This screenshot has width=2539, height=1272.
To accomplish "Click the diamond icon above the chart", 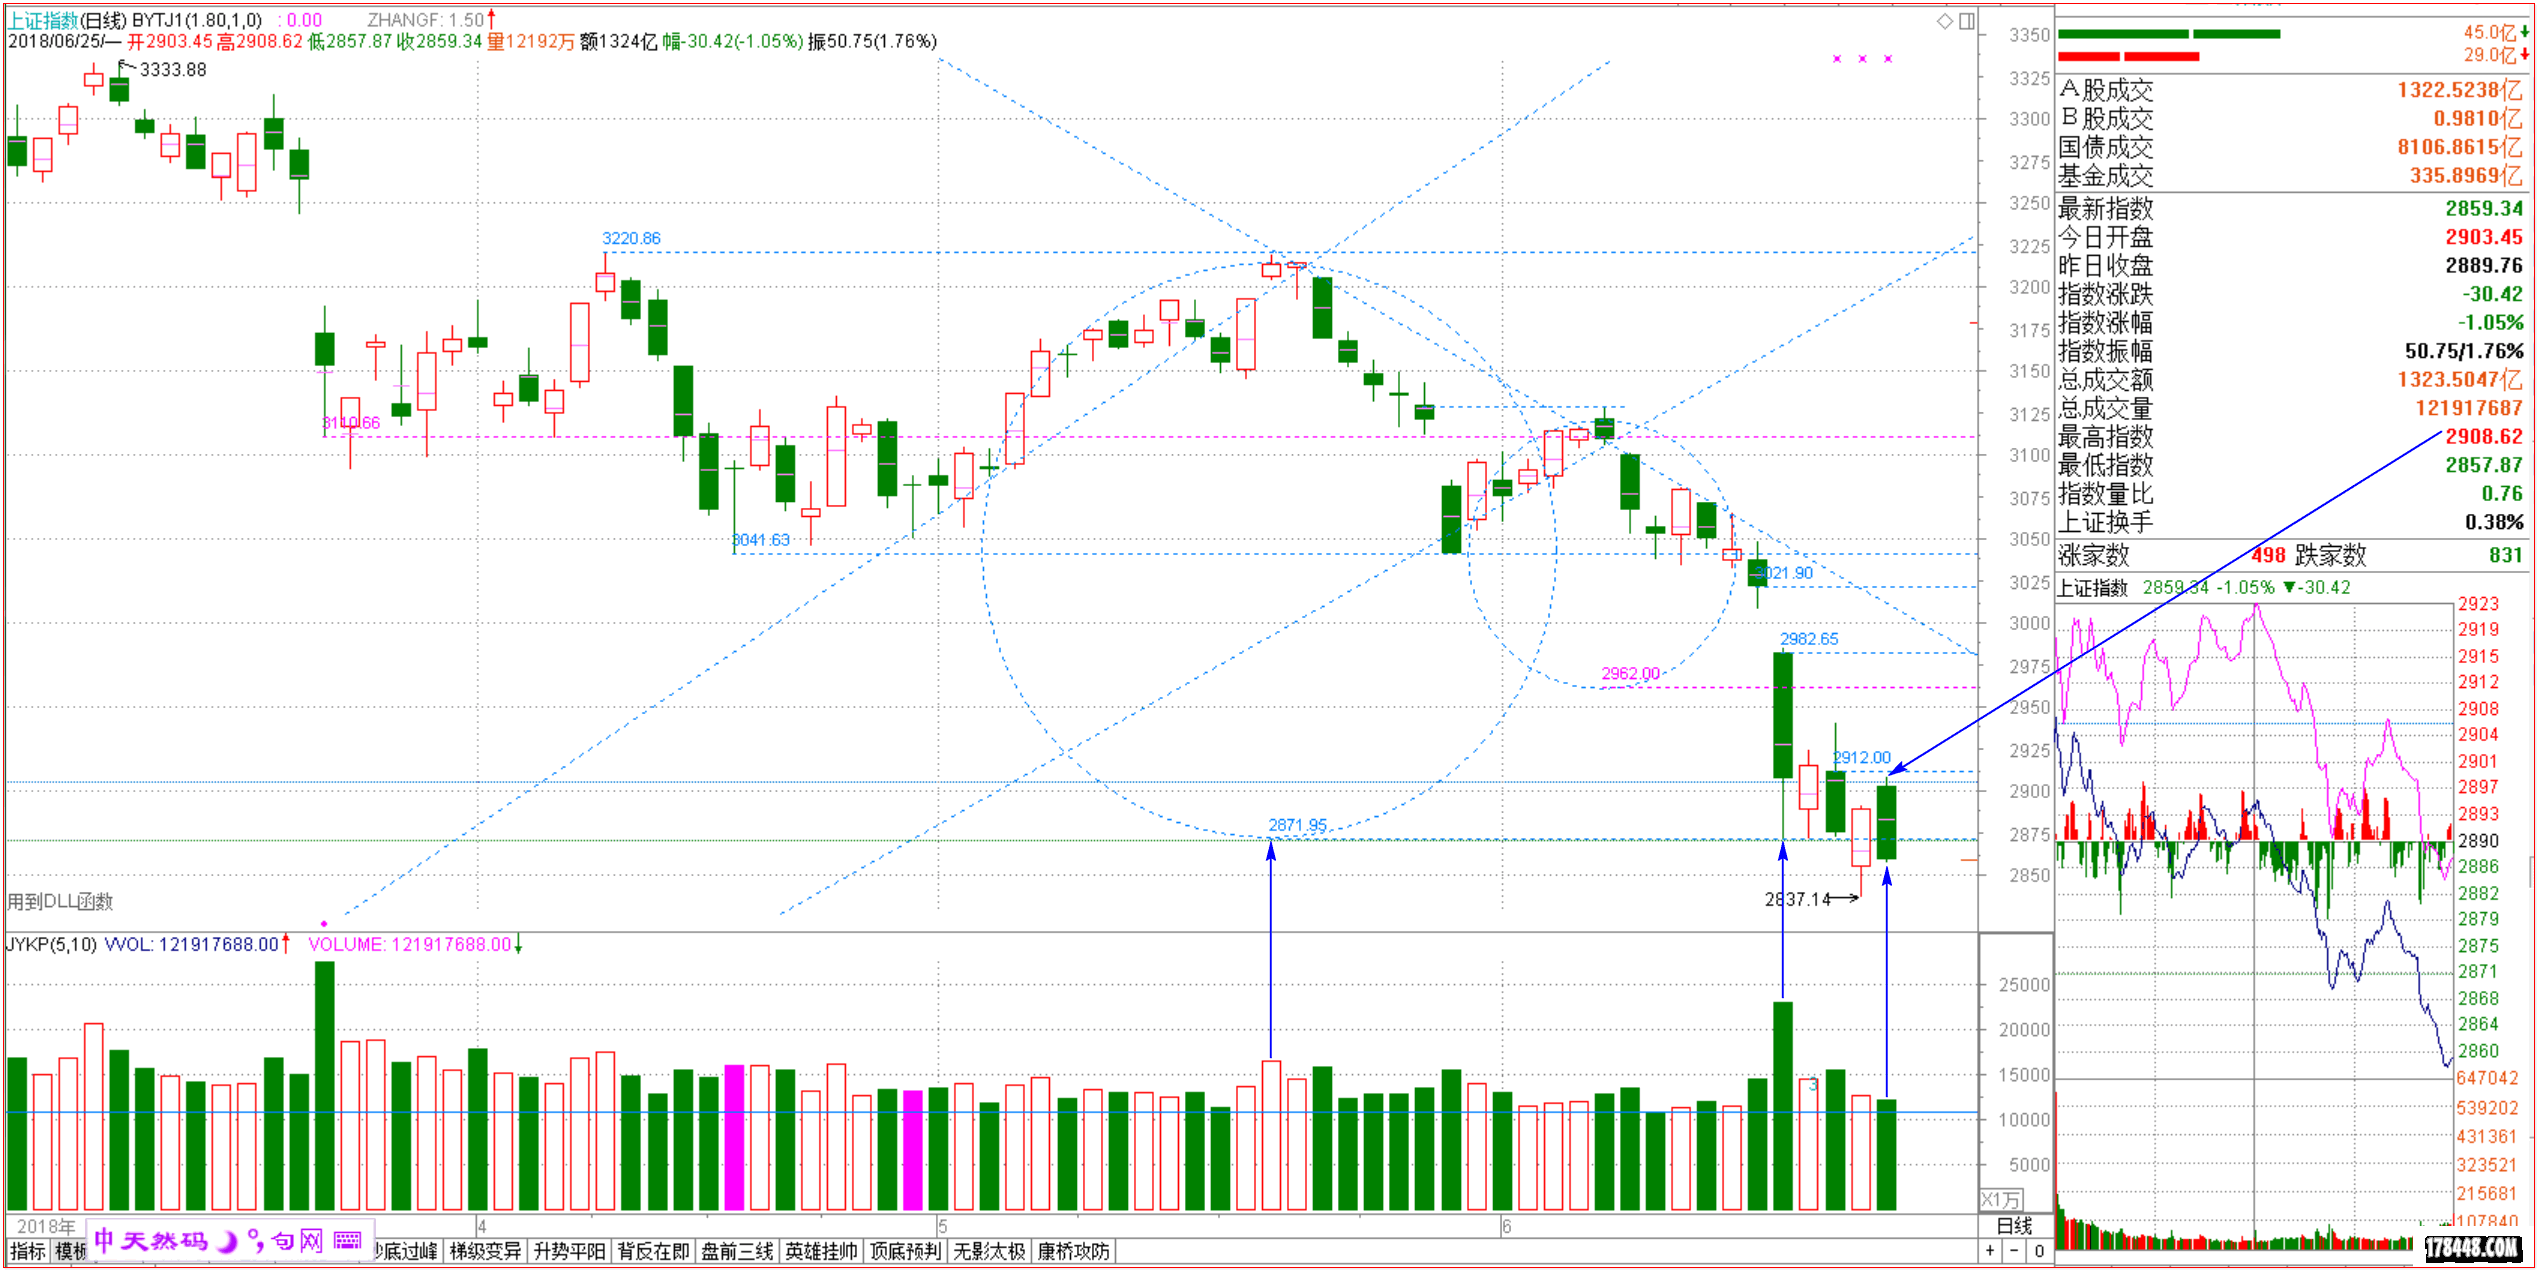I will point(1944,21).
